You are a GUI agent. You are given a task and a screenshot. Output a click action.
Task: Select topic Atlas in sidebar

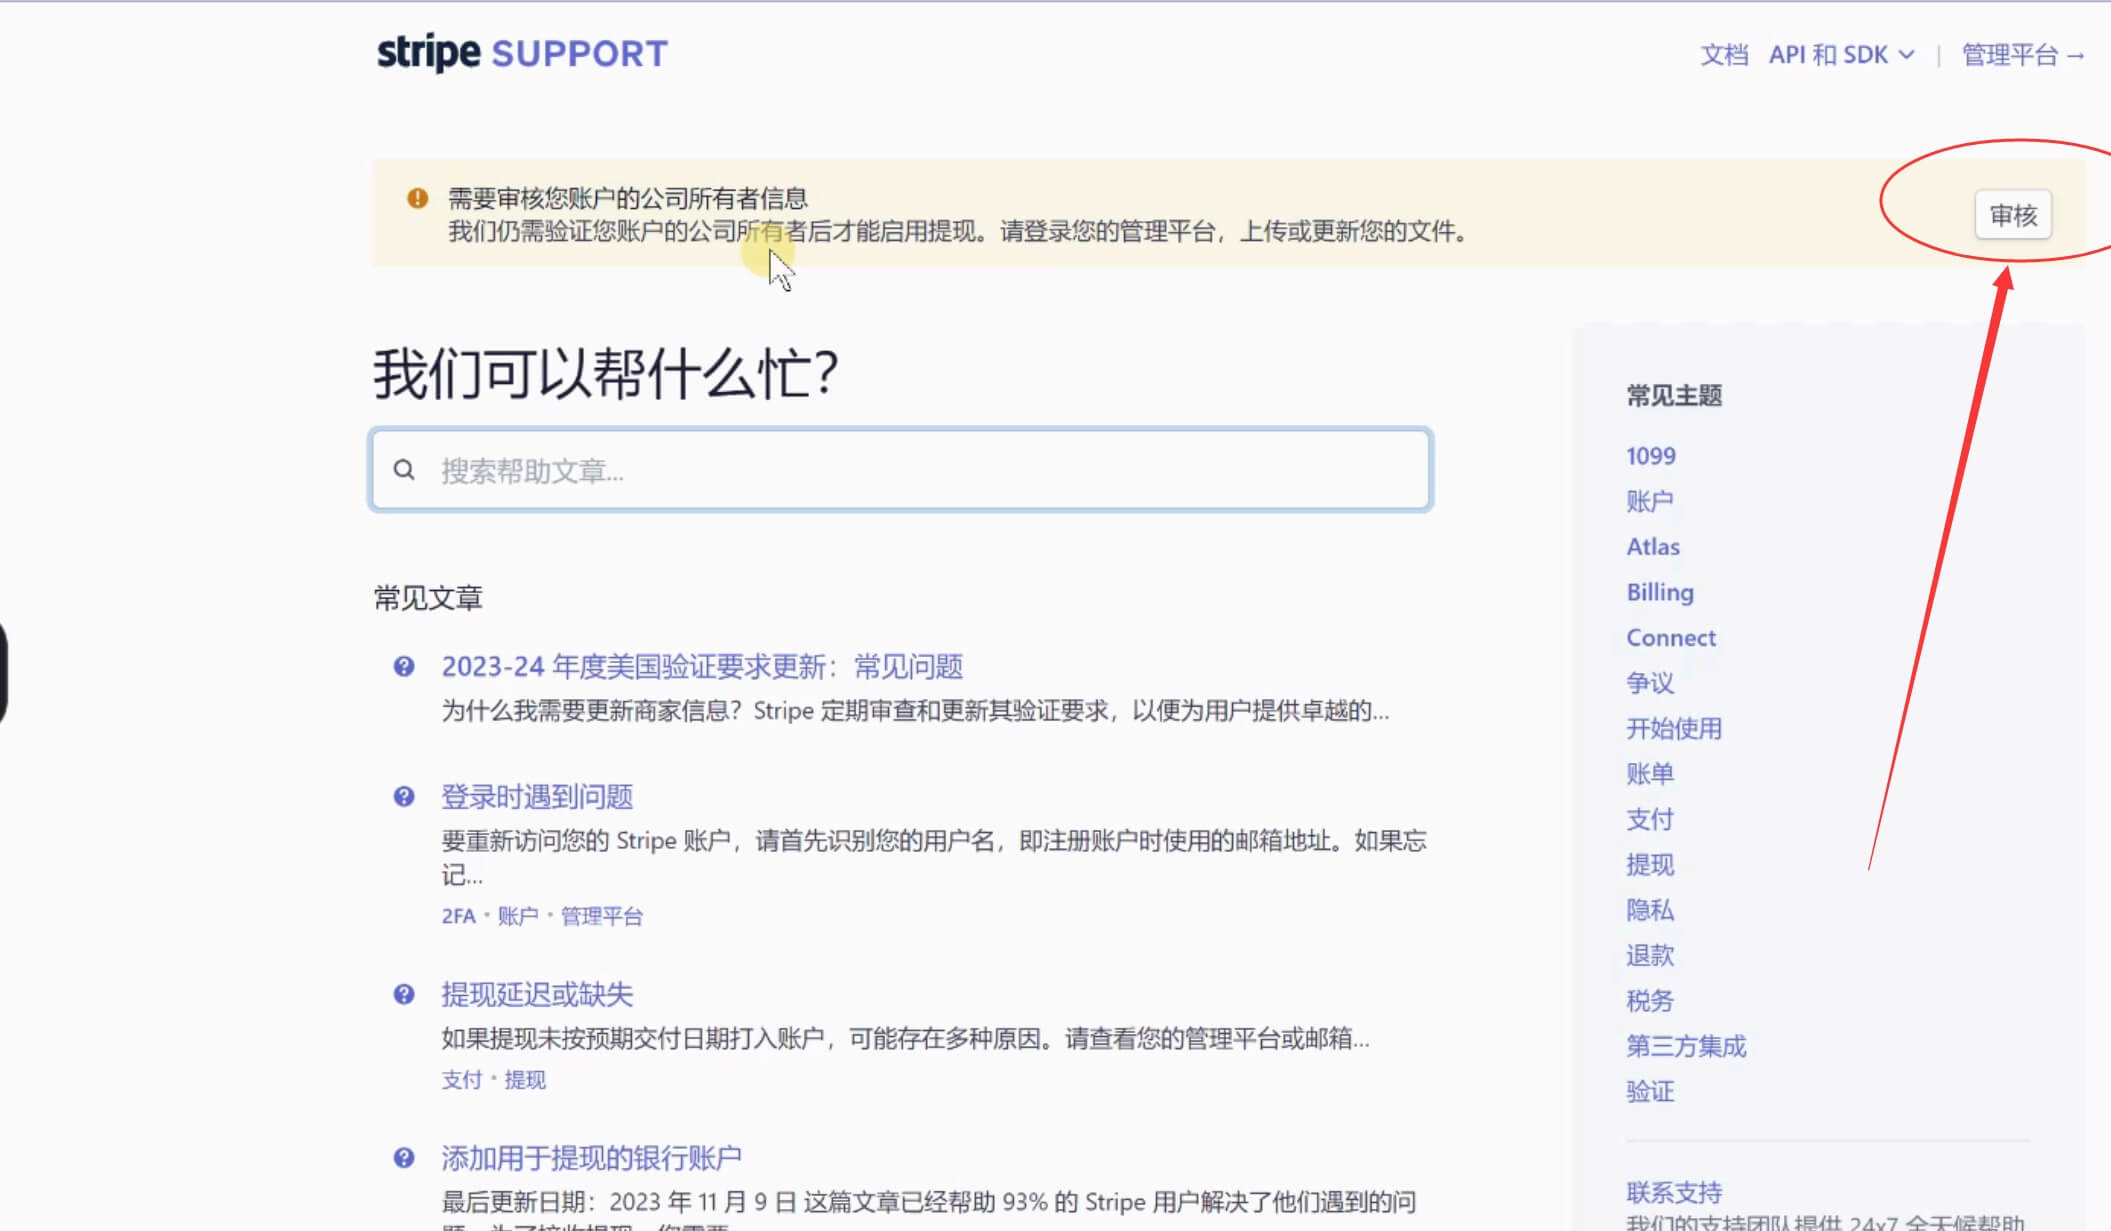1653,547
